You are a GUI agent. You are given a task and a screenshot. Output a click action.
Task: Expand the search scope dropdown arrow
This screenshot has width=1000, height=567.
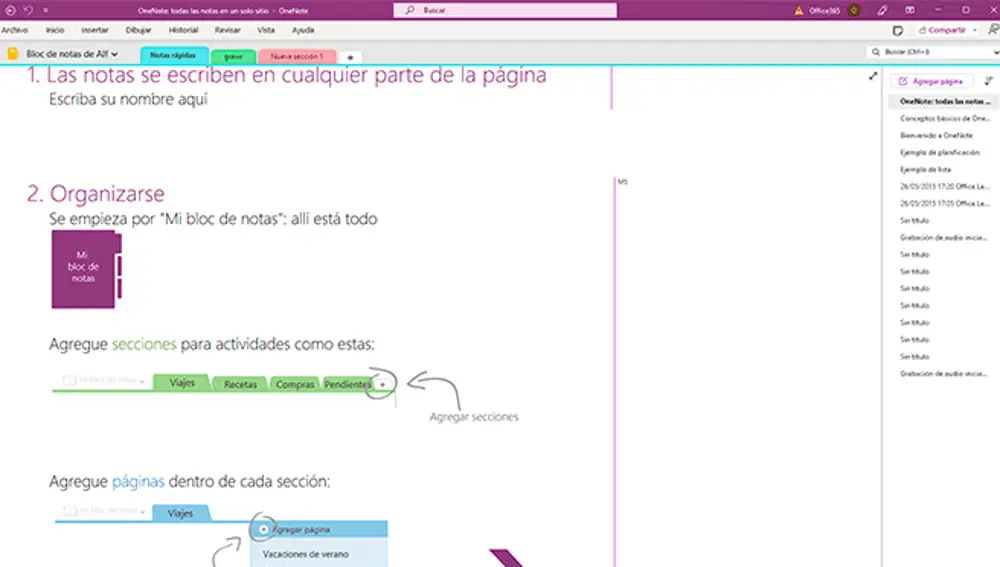[996, 52]
